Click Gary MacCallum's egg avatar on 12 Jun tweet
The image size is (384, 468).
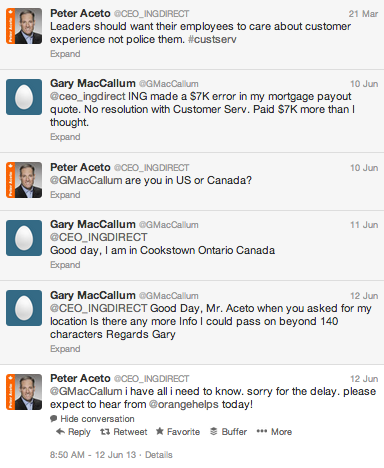24,308
